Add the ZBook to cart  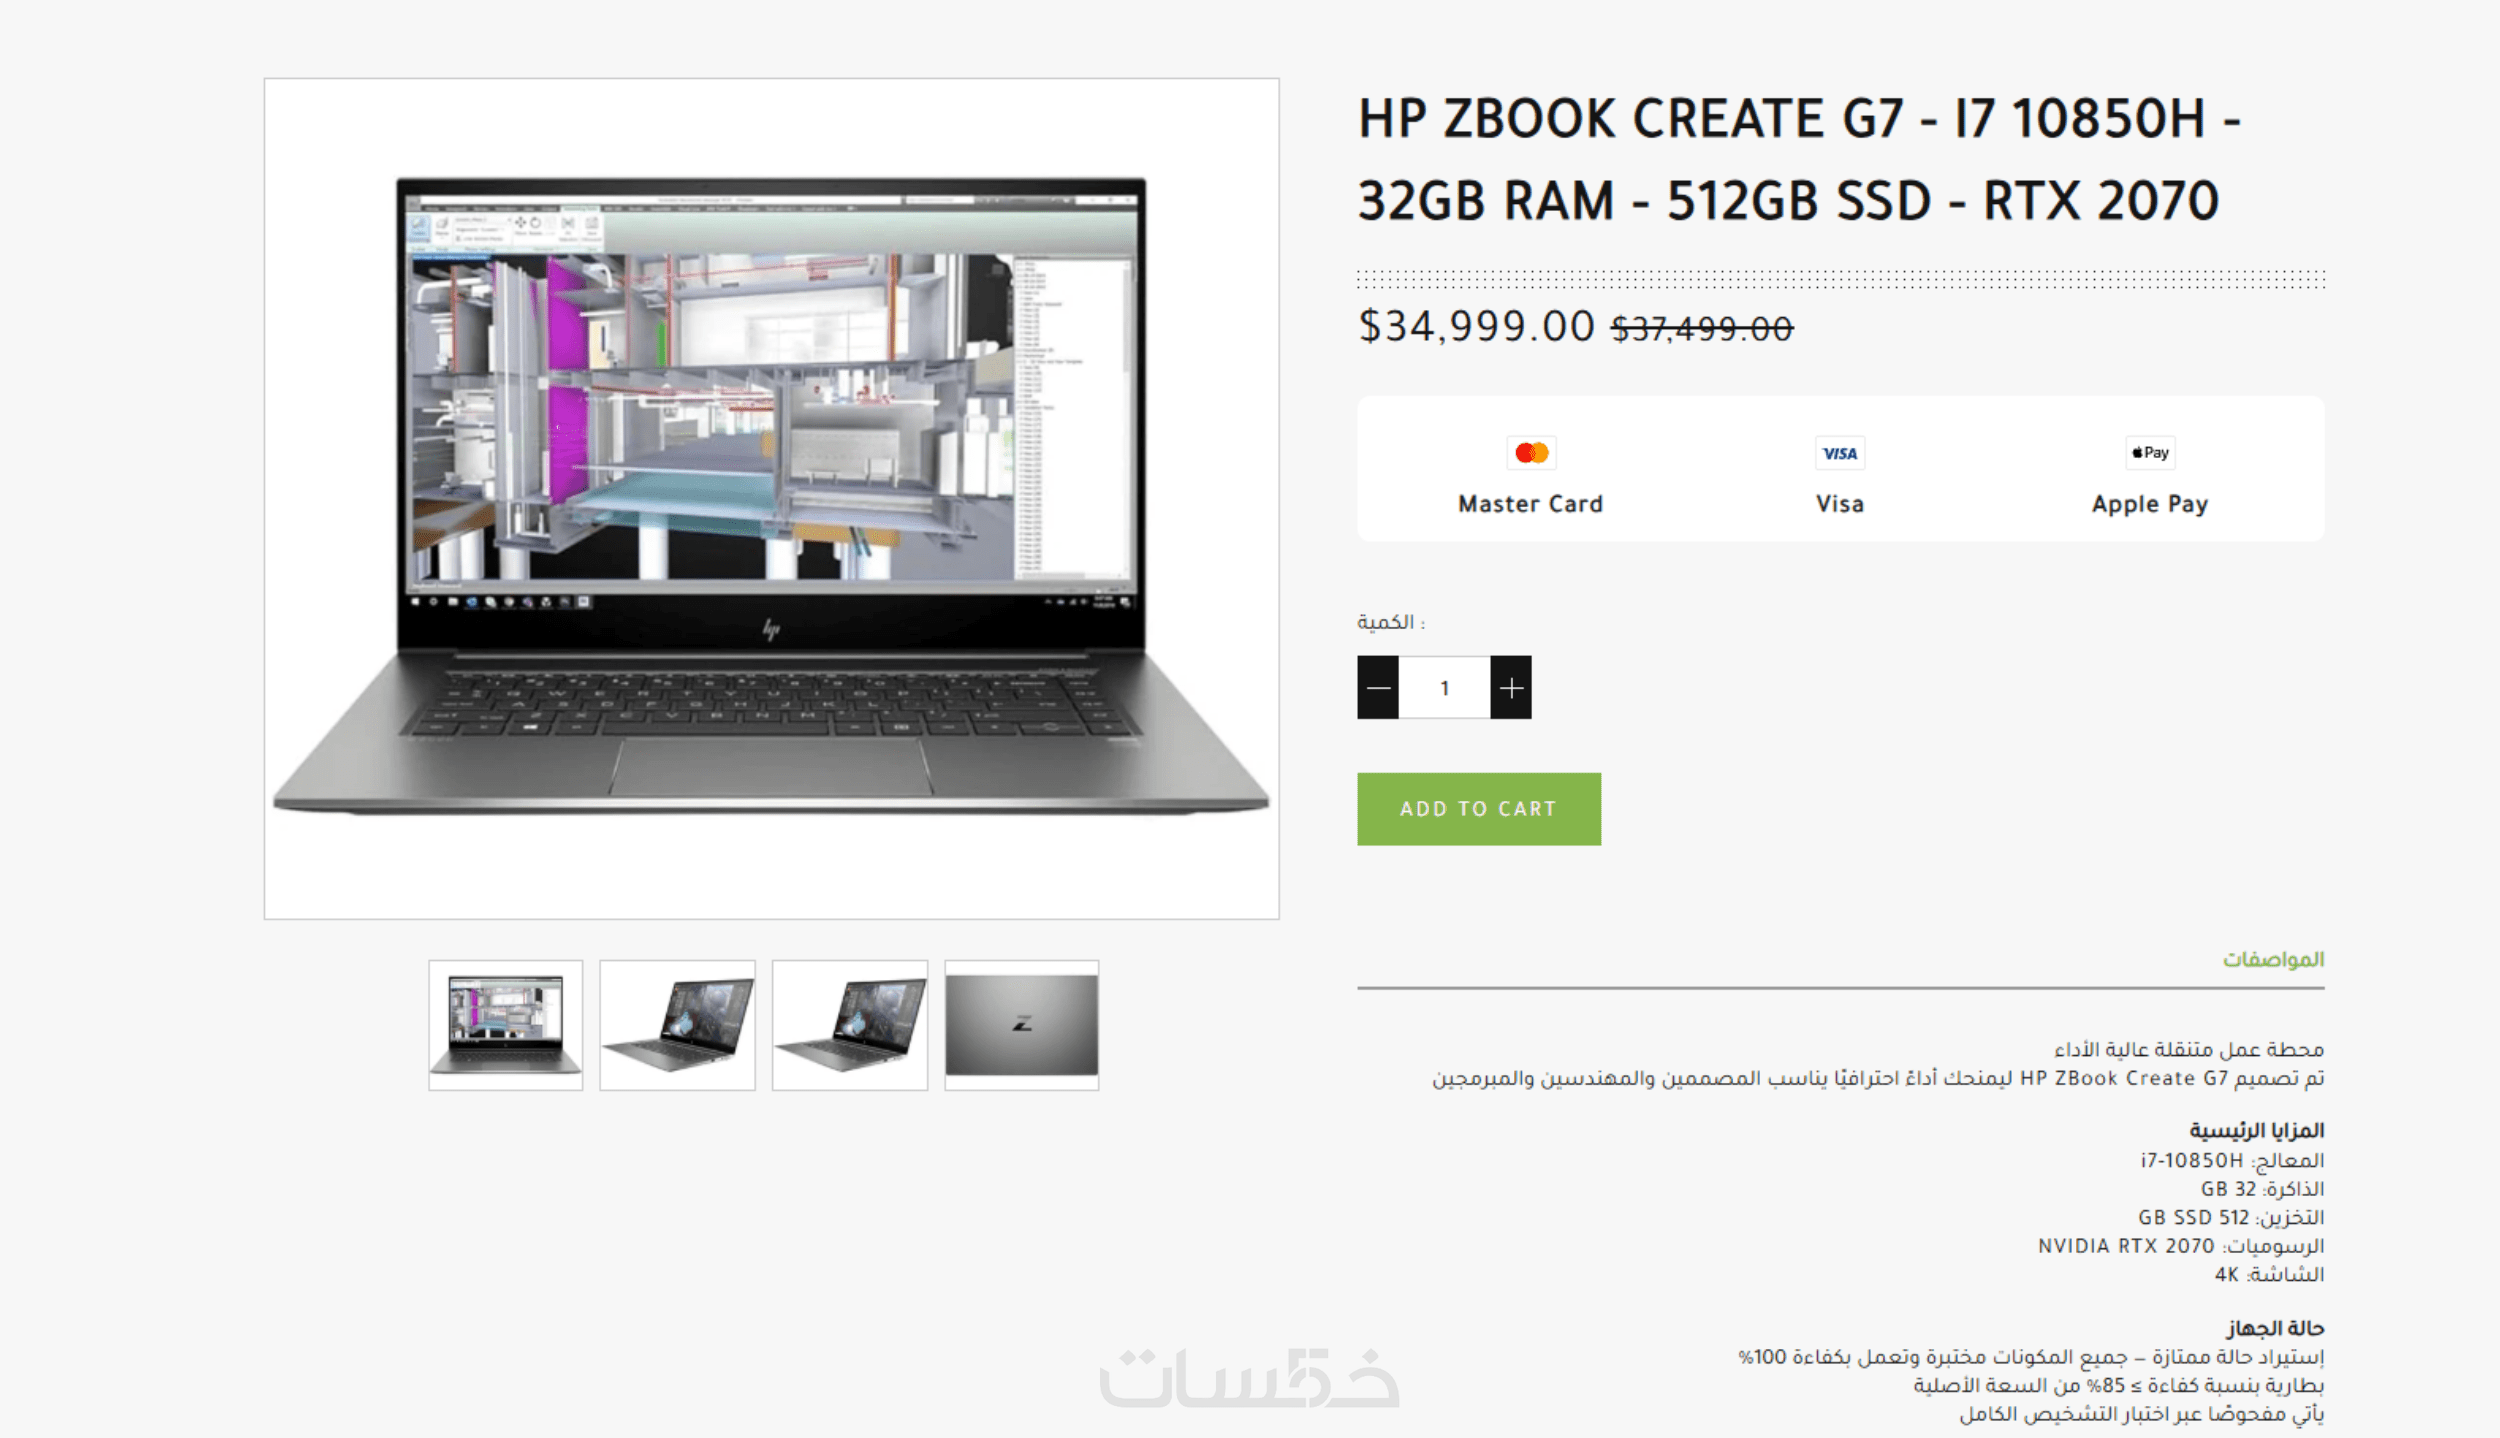1479,808
